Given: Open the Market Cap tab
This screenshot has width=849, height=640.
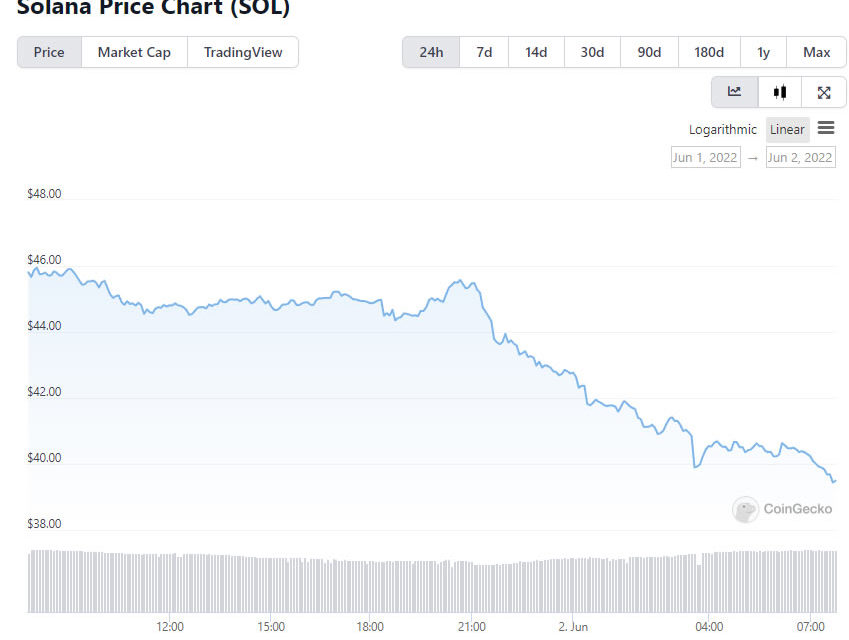Looking at the screenshot, I should (134, 52).
